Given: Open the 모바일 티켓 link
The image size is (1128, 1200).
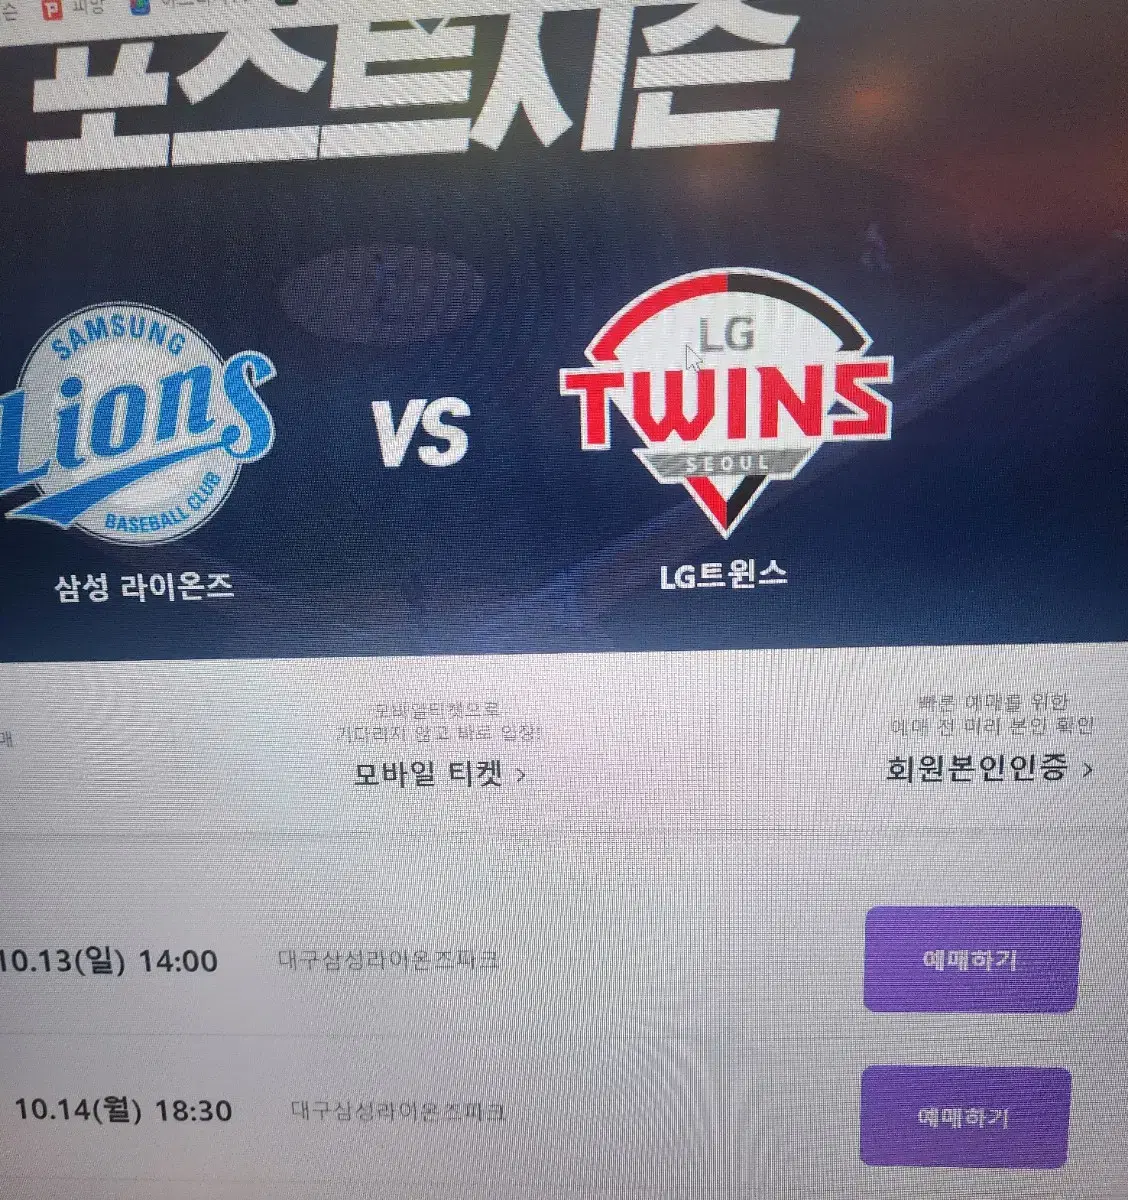Looking at the screenshot, I should coord(429,774).
